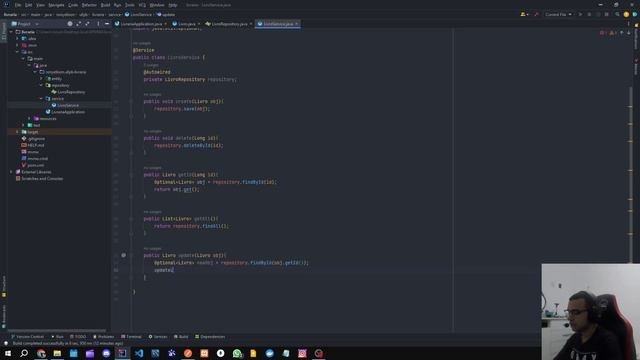Screen dimensions: 640x360
Task: Open the Run tool window
Action: [x=58, y=337]
